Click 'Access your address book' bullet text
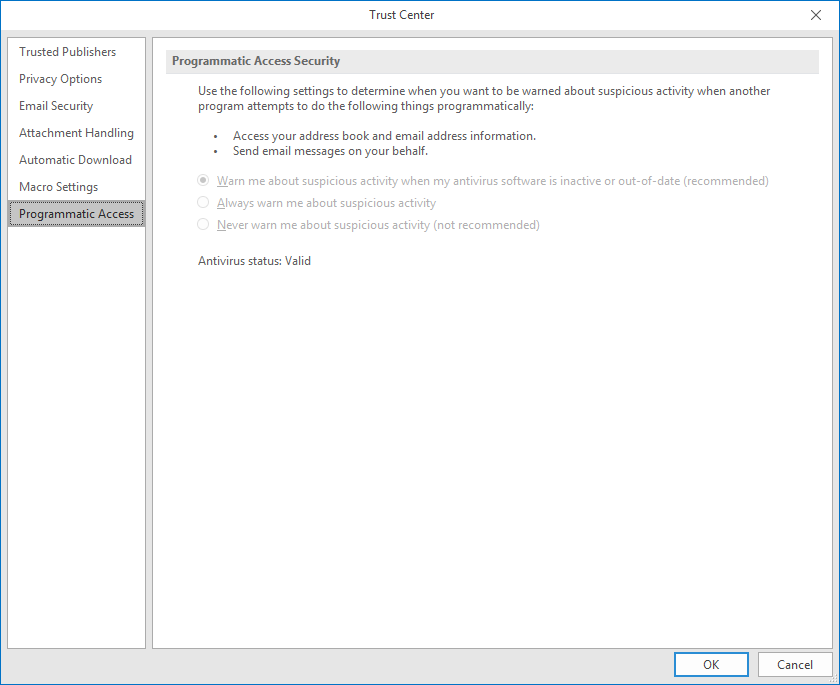Screen dimensions: 840x685 tap(384, 136)
